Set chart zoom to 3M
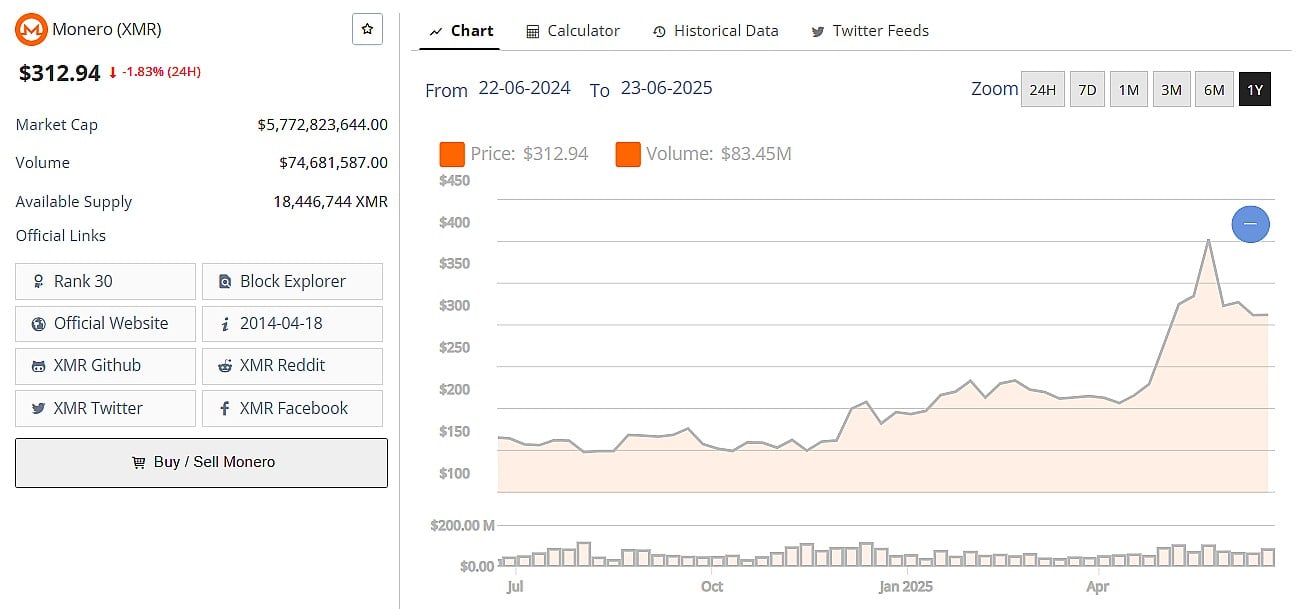 coord(1171,89)
